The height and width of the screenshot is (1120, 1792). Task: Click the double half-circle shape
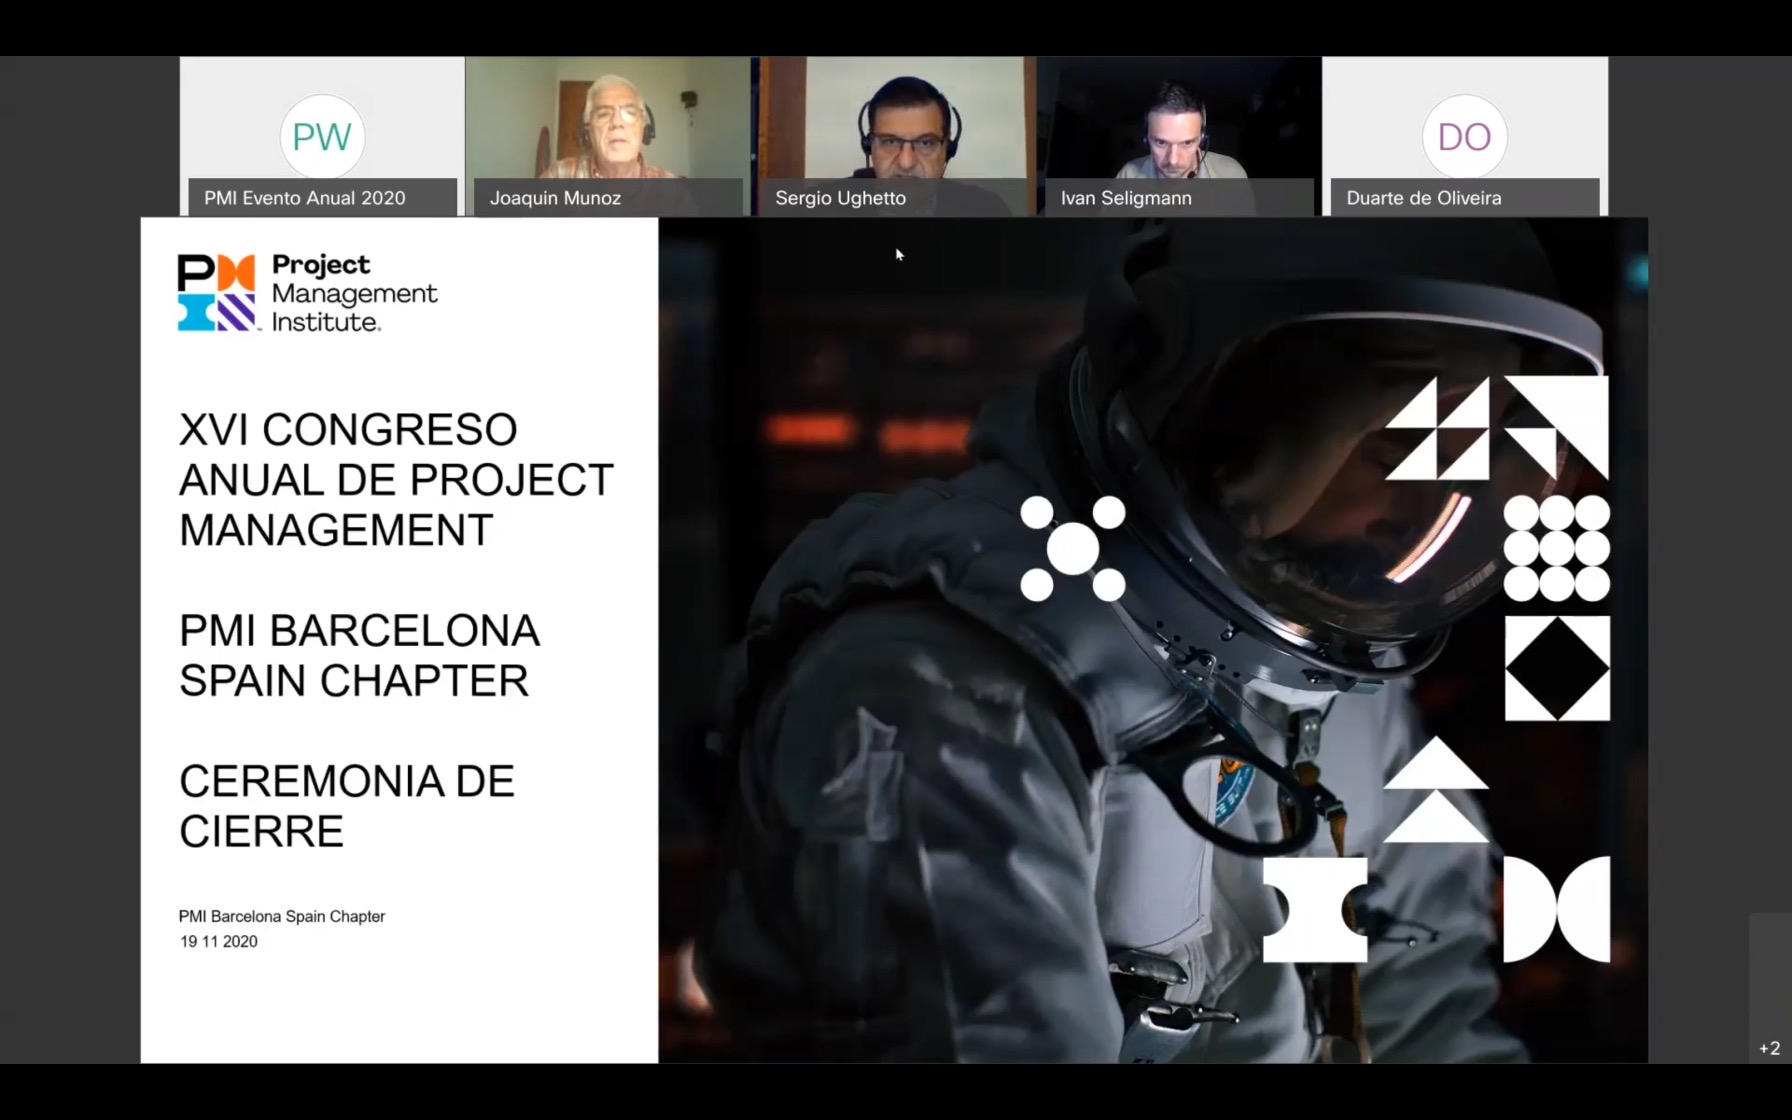(1556, 909)
